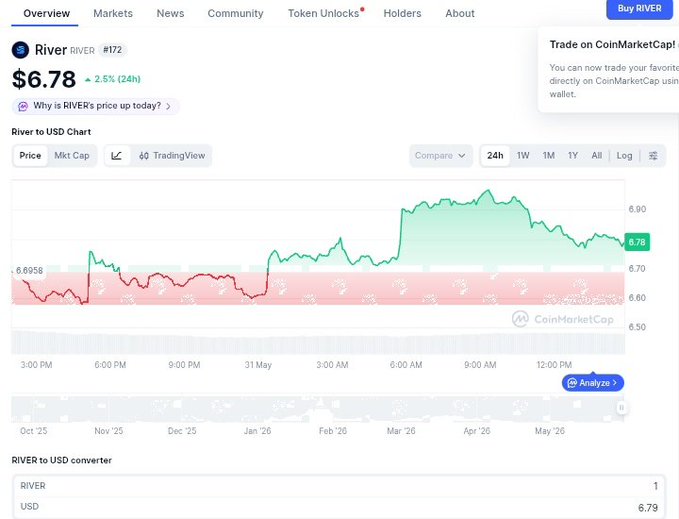Click the USD amount input field
679x519 pixels.
339,507
